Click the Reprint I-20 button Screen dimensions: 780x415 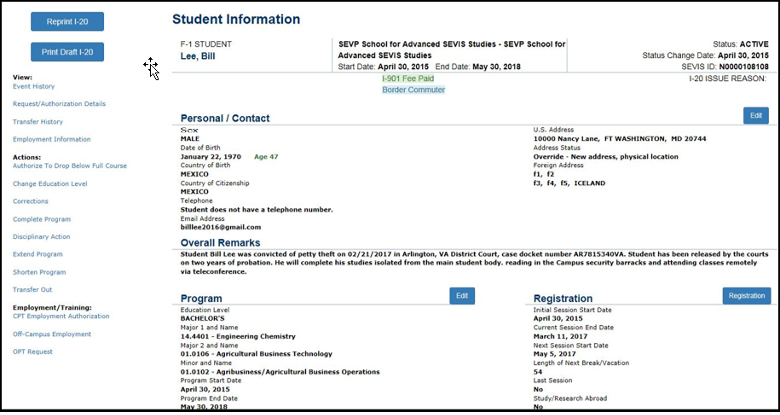point(67,21)
